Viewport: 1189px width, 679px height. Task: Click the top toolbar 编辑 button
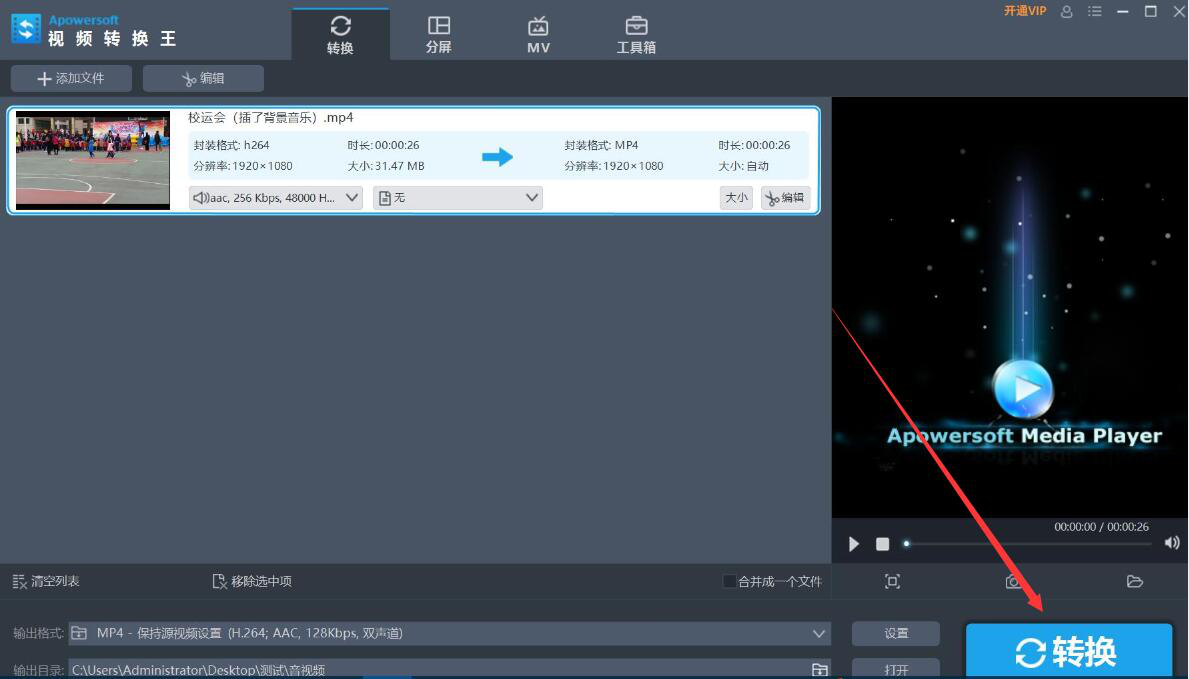tap(203, 78)
